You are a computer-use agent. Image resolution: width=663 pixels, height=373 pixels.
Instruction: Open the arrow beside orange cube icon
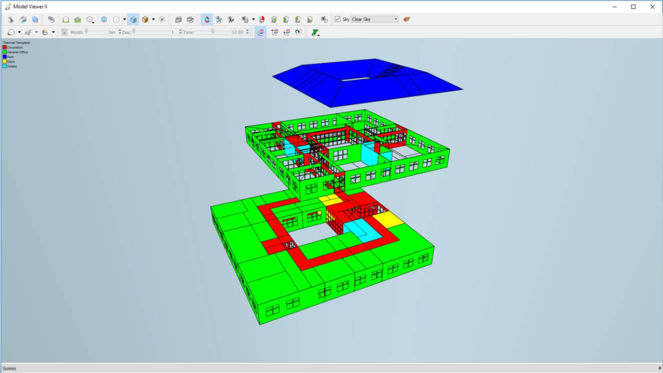tap(153, 19)
